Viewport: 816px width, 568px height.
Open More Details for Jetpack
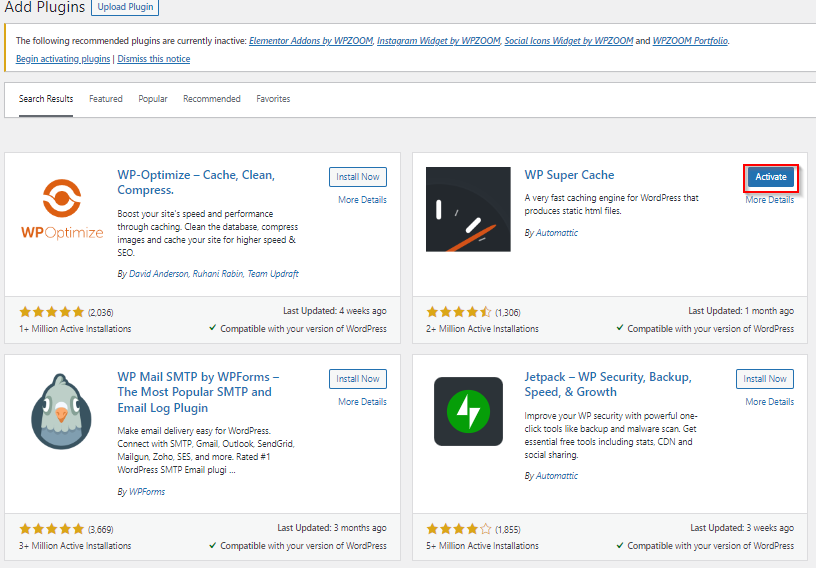pyautogui.click(x=770, y=402)
